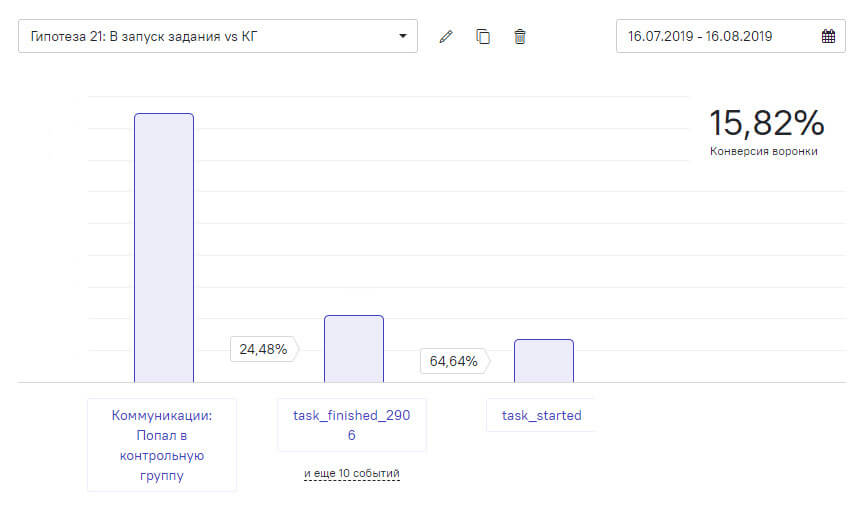856x516 pixels.
Task: Click the topmost gridline of the chart
Action: coord(400,97)
